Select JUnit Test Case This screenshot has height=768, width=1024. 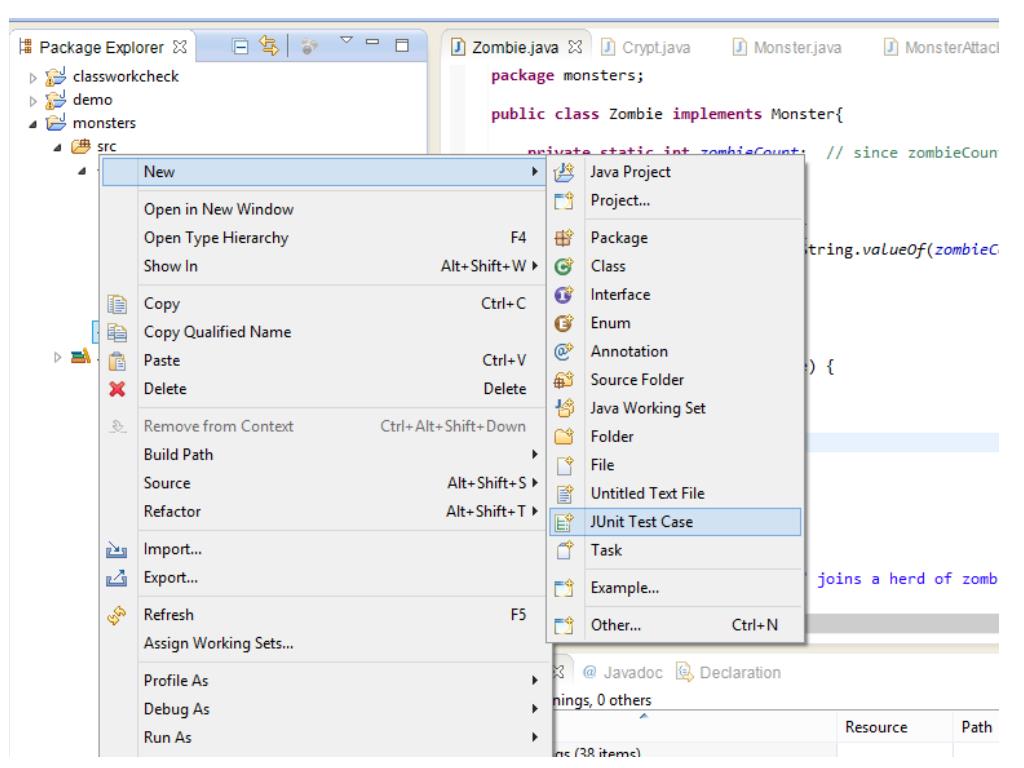tap(675, 522)
